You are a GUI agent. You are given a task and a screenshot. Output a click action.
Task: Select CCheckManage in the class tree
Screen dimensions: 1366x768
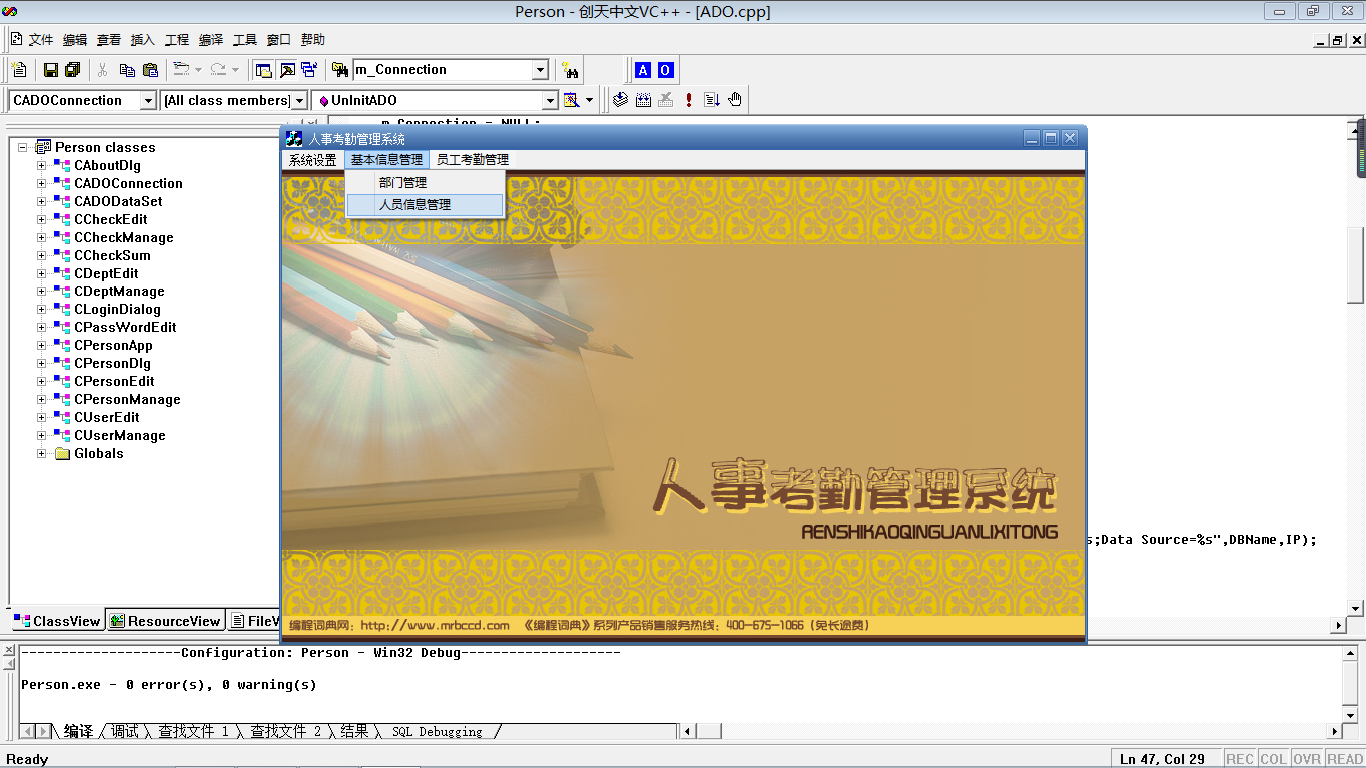124,237
